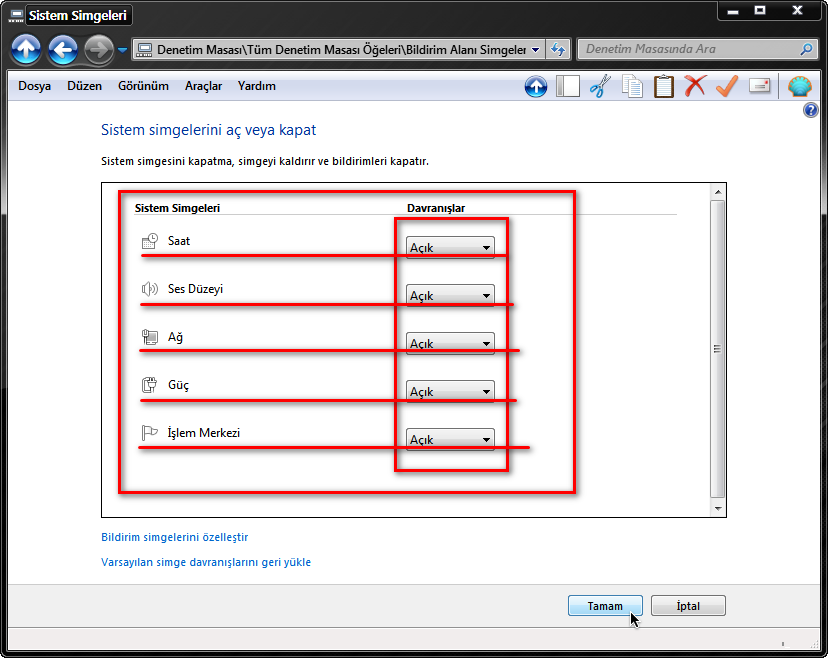Minimize the Sistem Simgeleri window

coord(733,11)
